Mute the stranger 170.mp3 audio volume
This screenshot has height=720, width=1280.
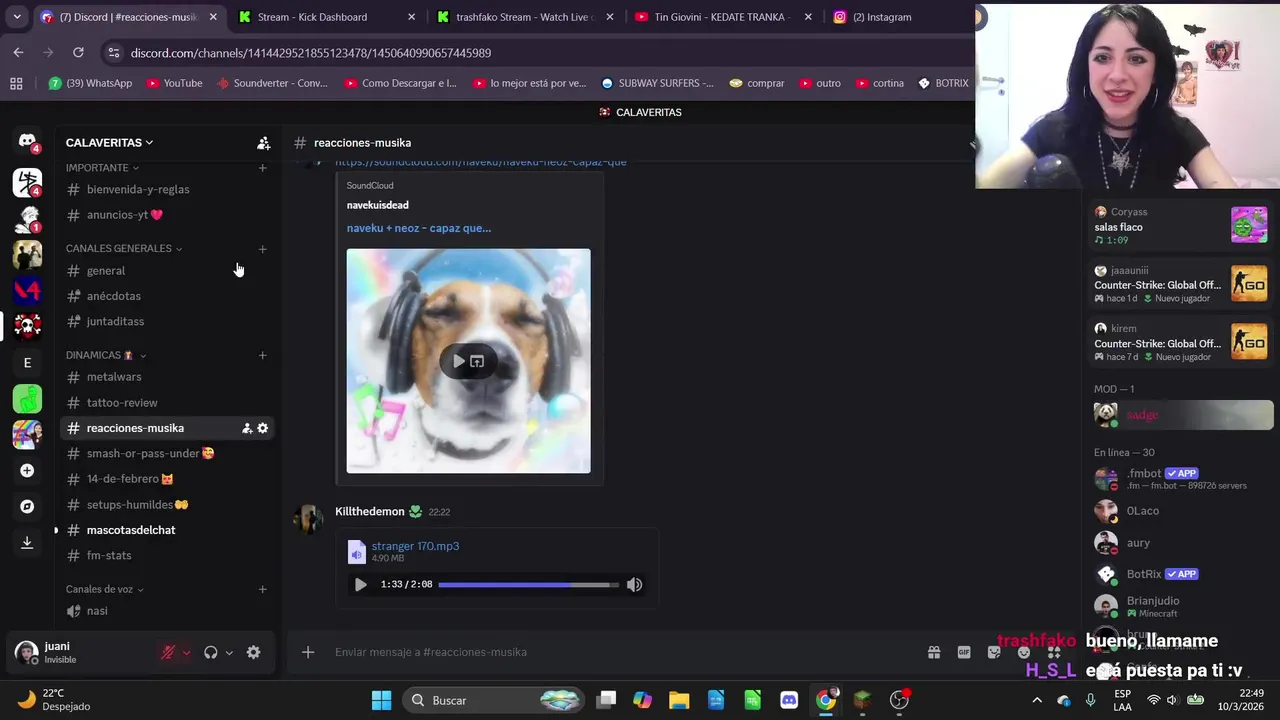(634, 584)
